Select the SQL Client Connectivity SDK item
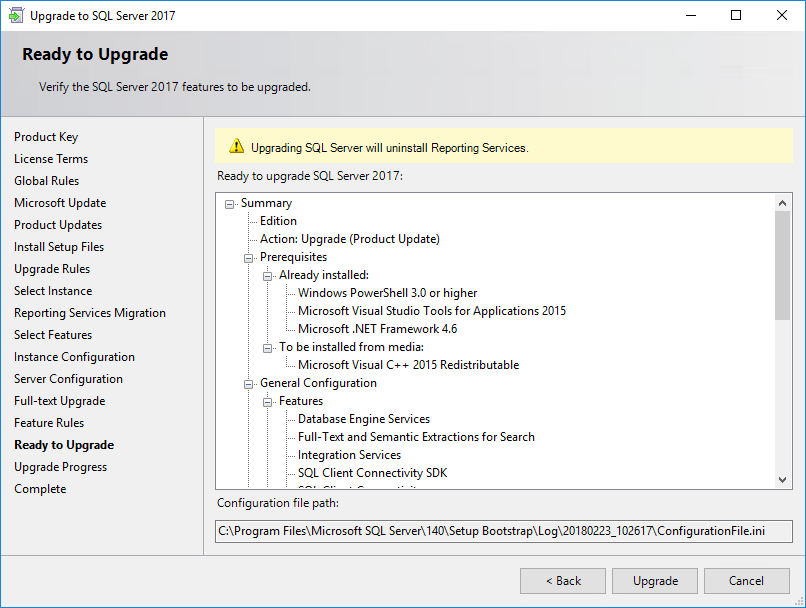The width and height of the screenshot is (806, 608). [x=373, y=473]
